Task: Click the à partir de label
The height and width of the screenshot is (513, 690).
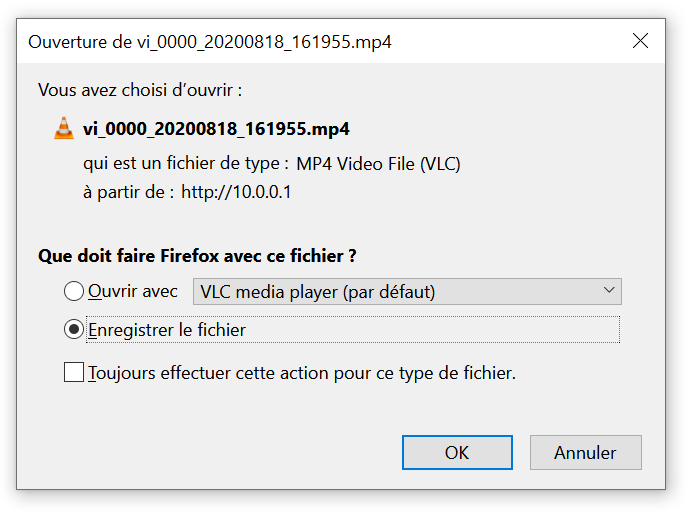Action: pos(128,192)
